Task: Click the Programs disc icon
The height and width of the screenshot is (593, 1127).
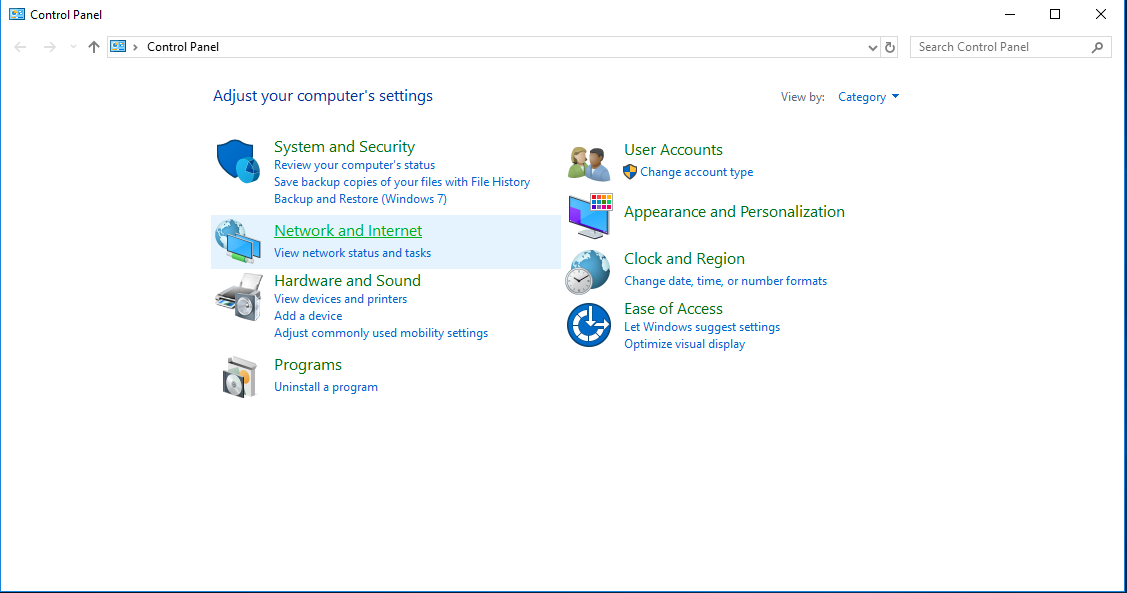Action: coord(238,376)
